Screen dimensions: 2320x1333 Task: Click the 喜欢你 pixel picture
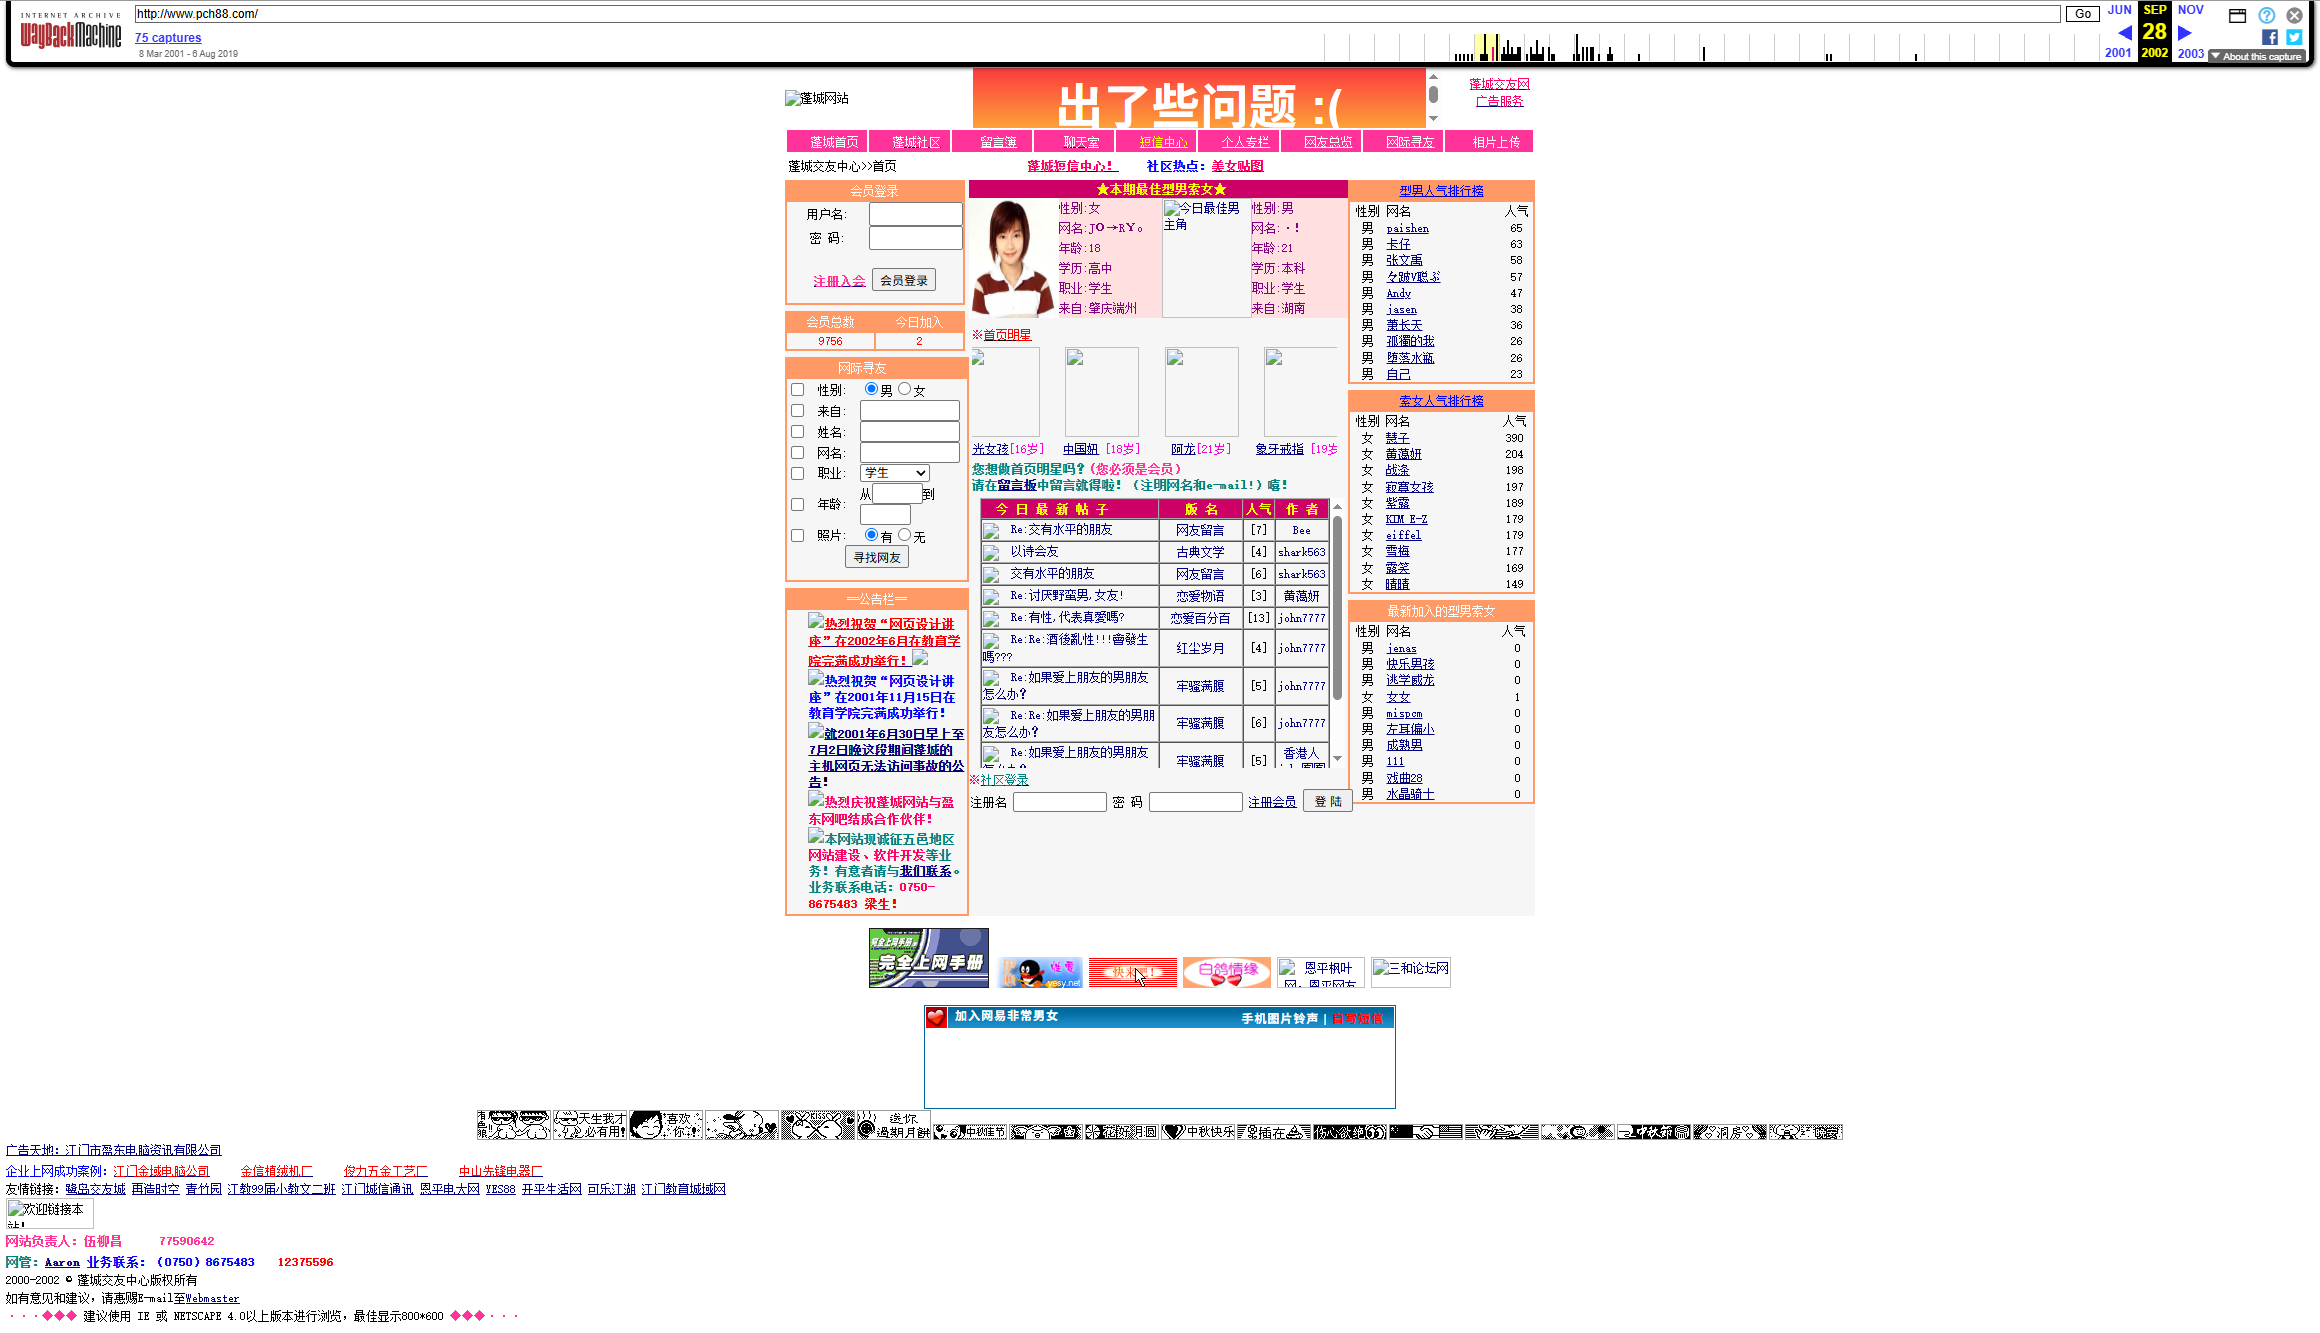(666, 1125)
